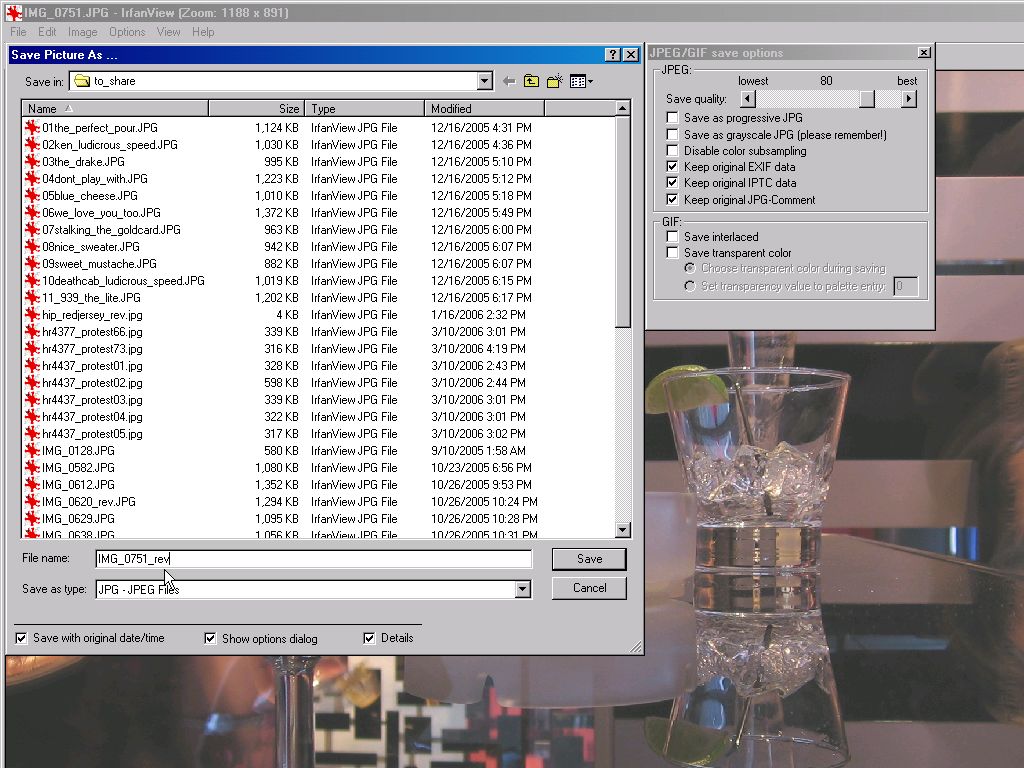Create new folder icon
The image size is (1024, 768).
[554, 82]
